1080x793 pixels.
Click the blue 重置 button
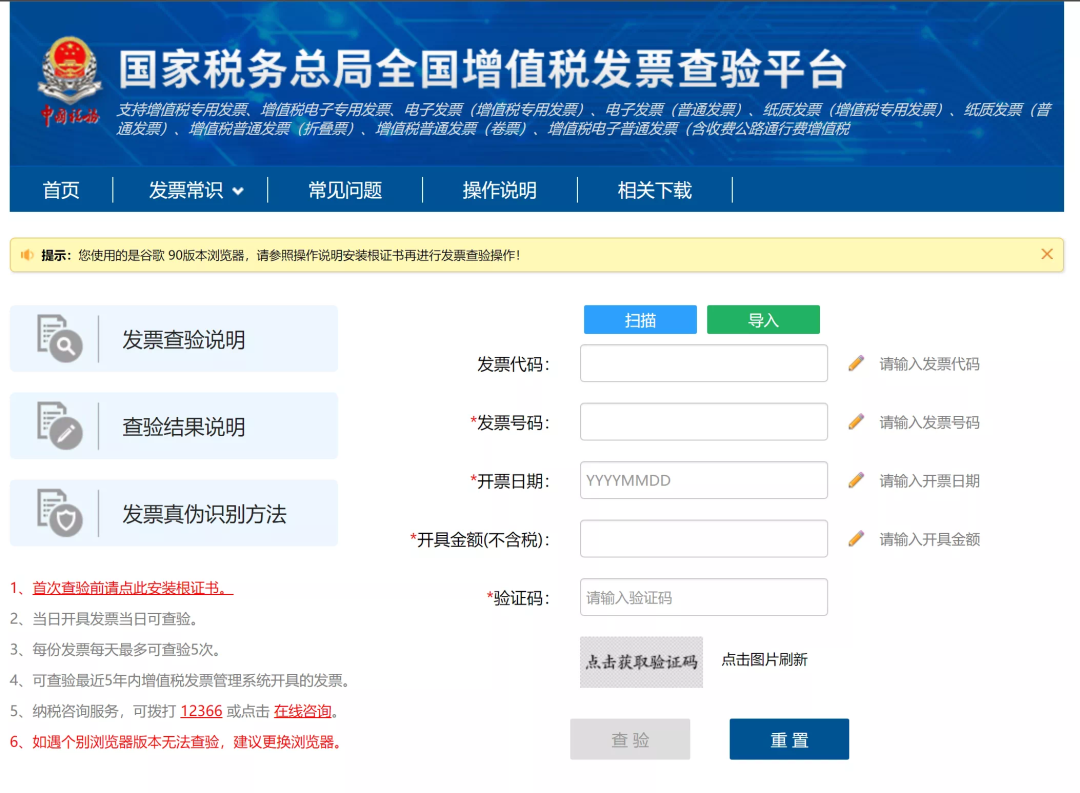point(789,739)
